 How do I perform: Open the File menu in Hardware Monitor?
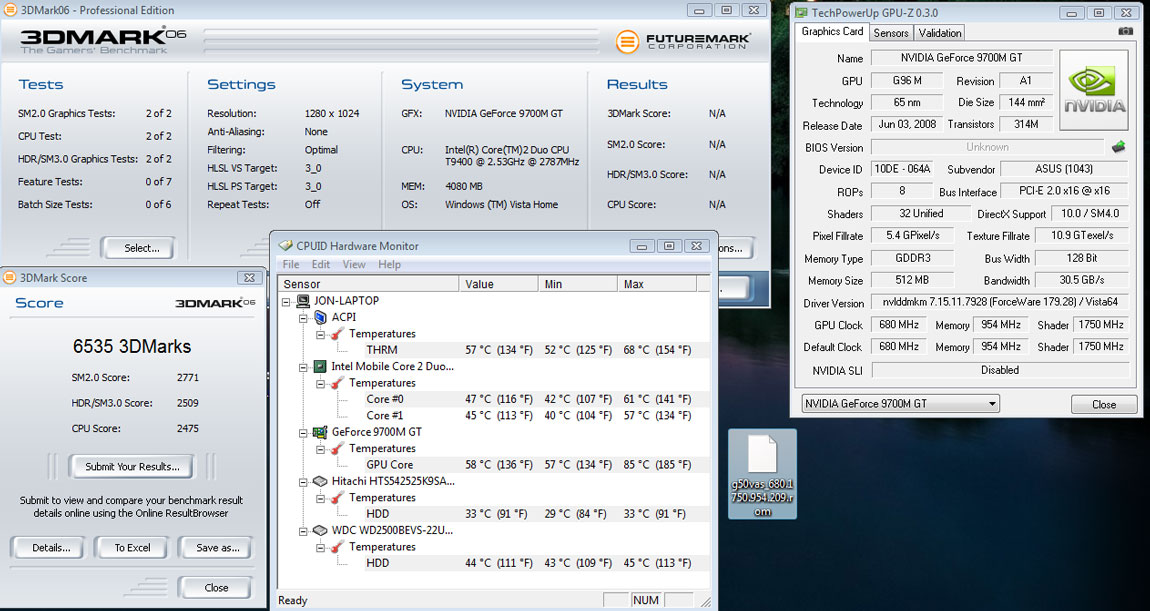pos(290,264)
